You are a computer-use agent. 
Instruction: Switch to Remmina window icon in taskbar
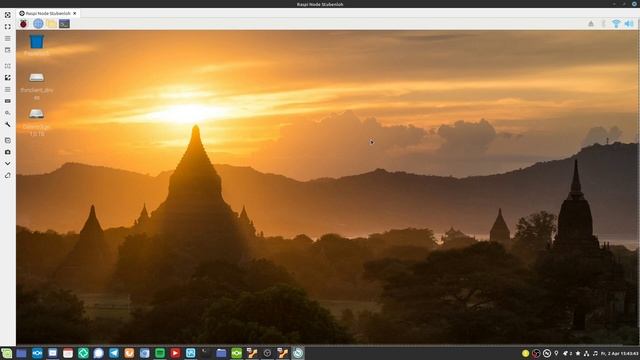pos(298,353)
